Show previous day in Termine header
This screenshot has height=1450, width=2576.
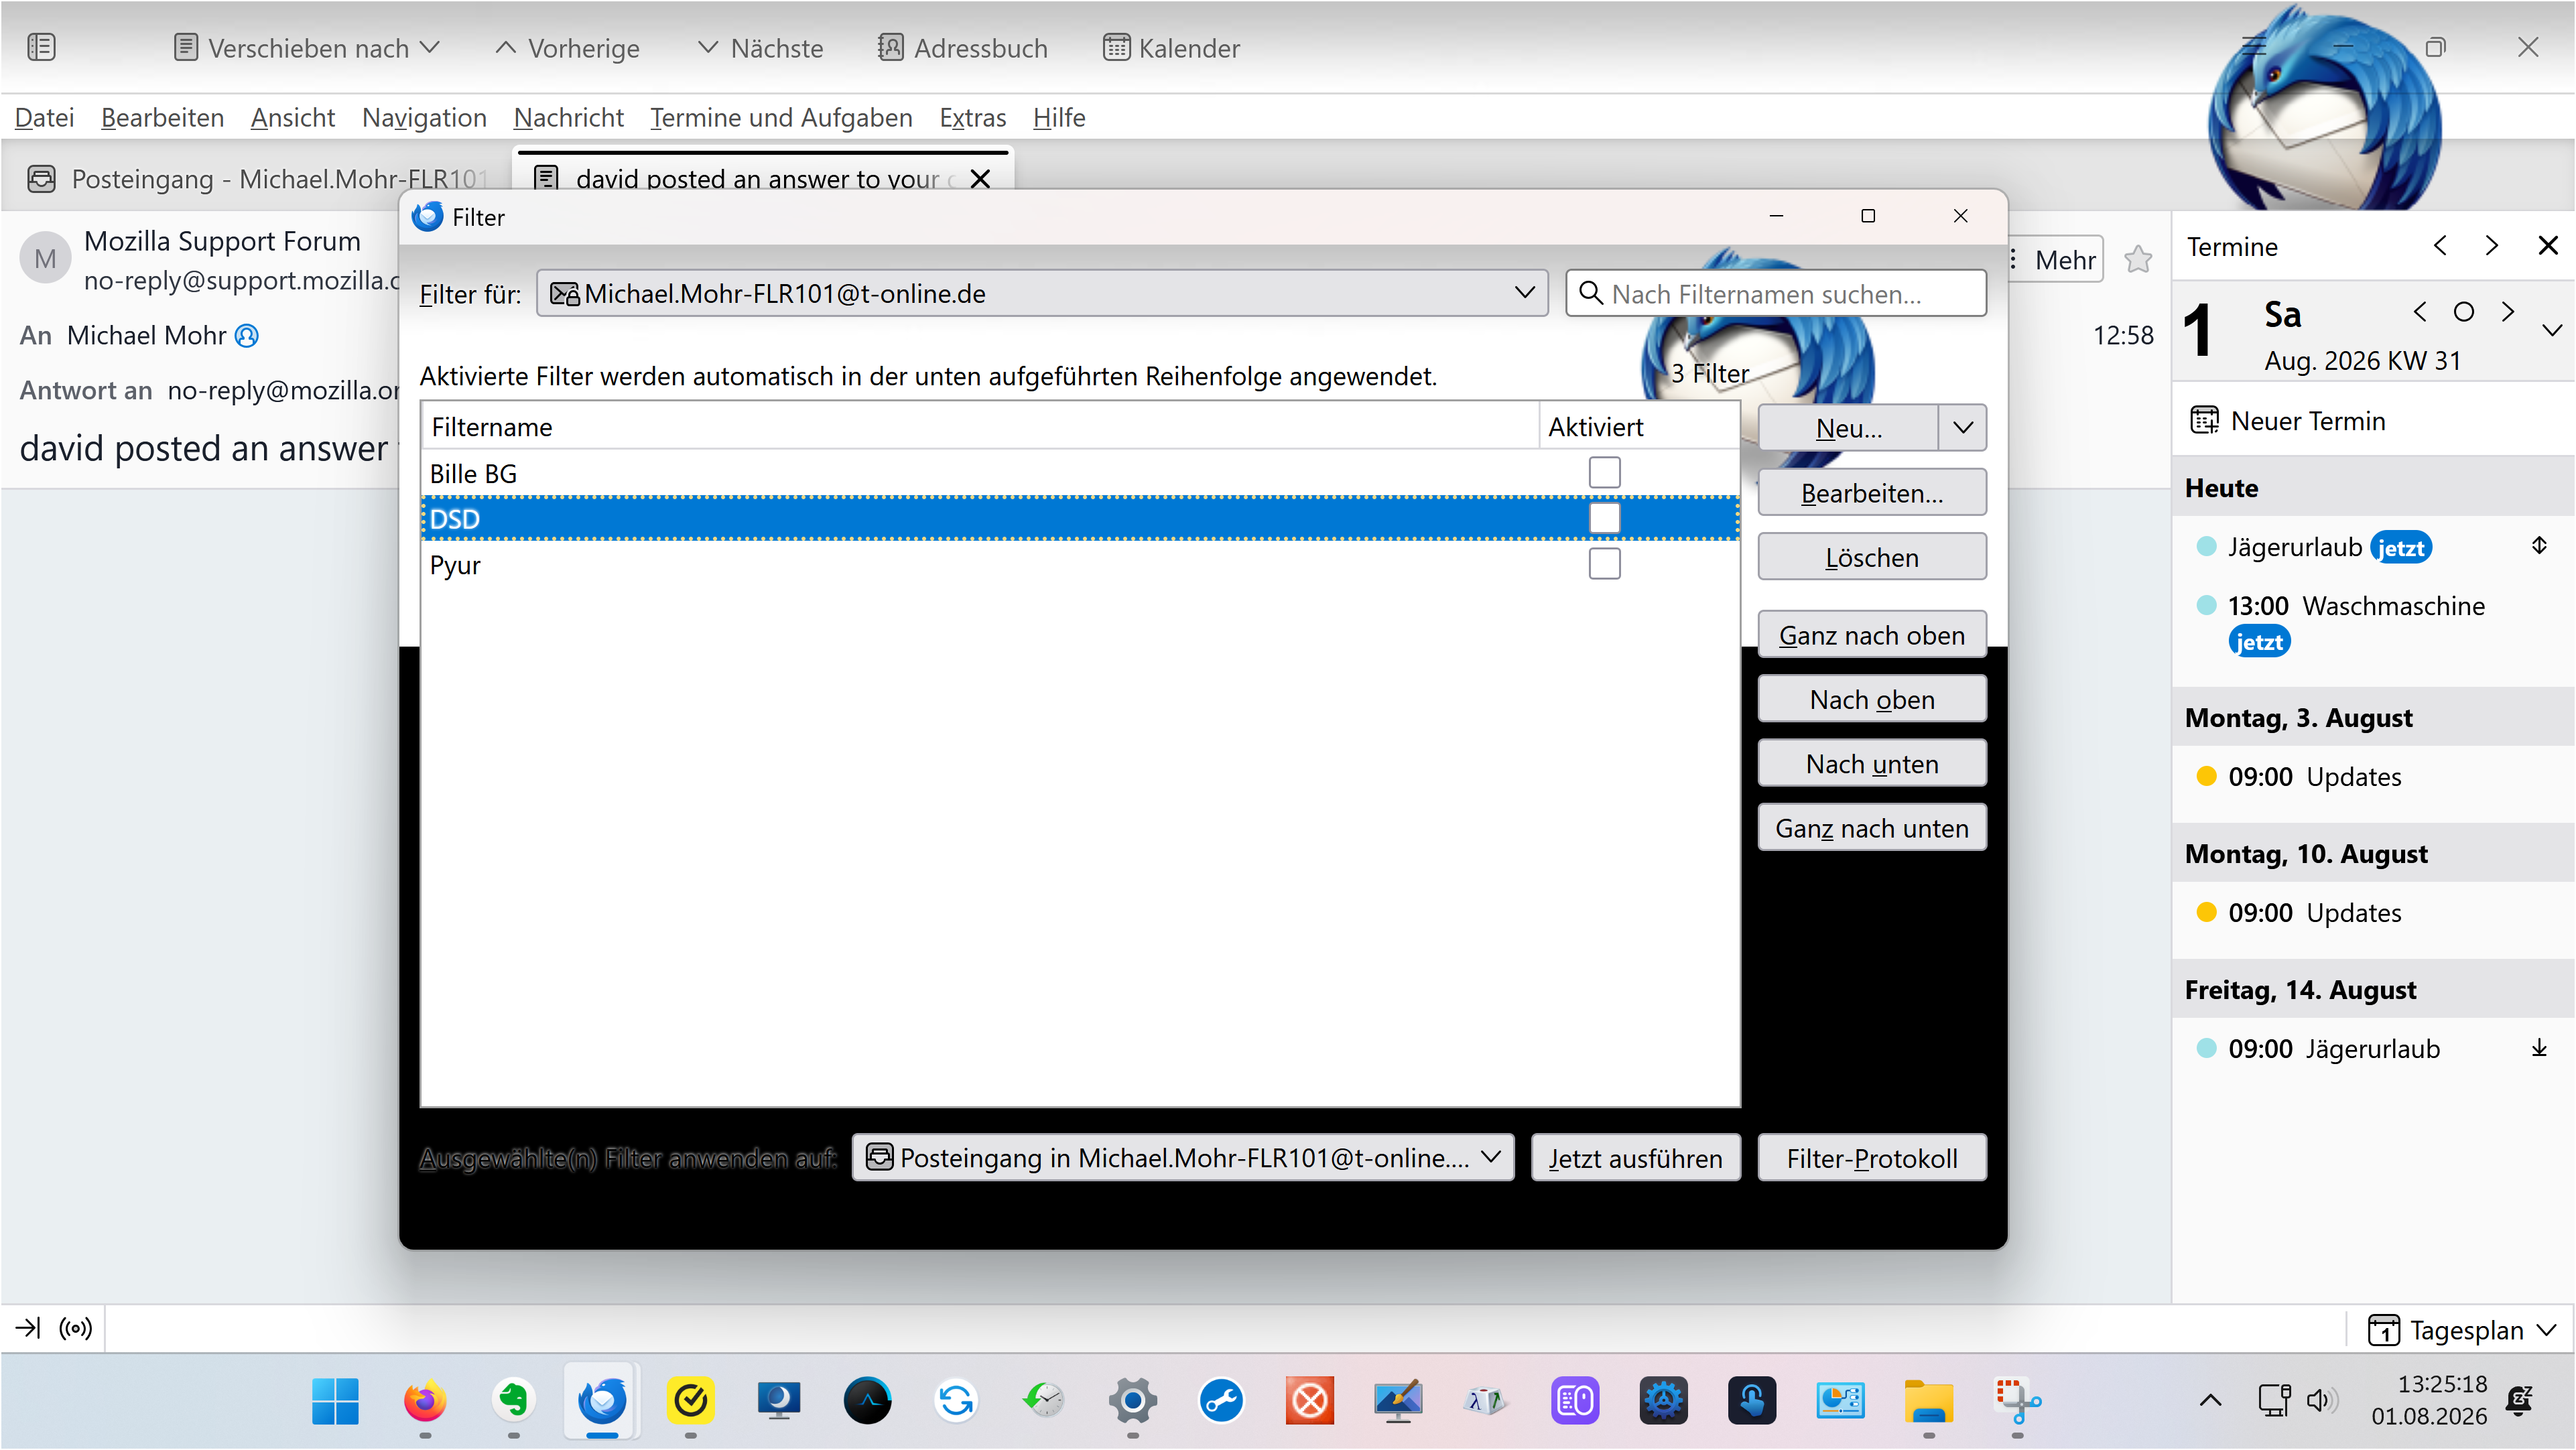[x=2440, y=246]
